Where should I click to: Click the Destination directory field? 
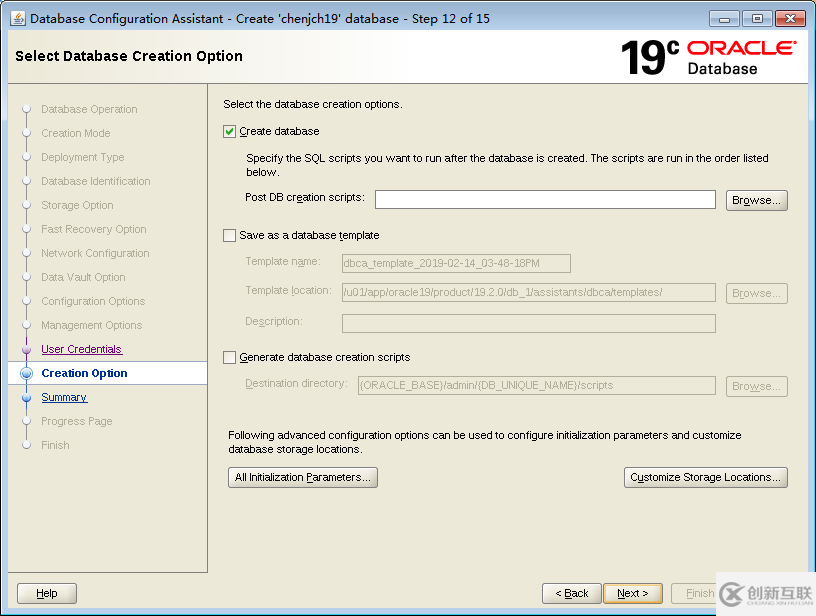pyautogui.click(x=537, y=386)
